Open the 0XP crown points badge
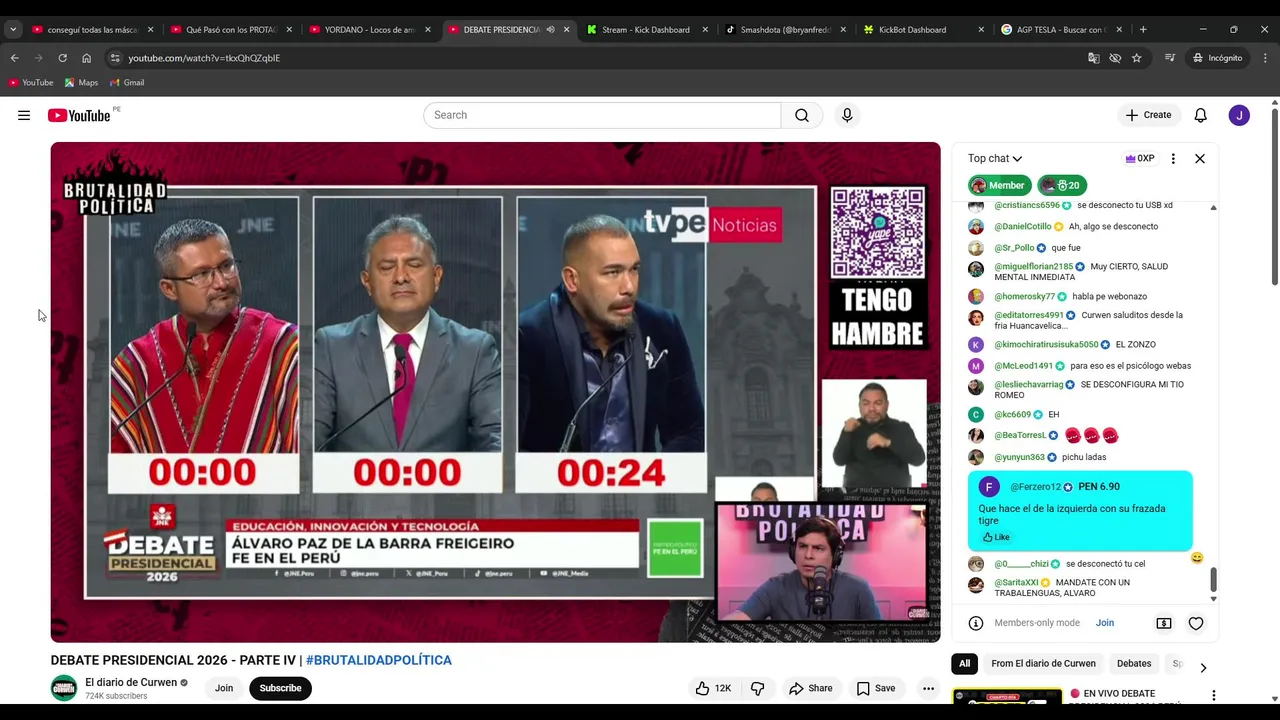Image resolution: width=1280 pixels, height=720 pixels. tap(1140, 158)
